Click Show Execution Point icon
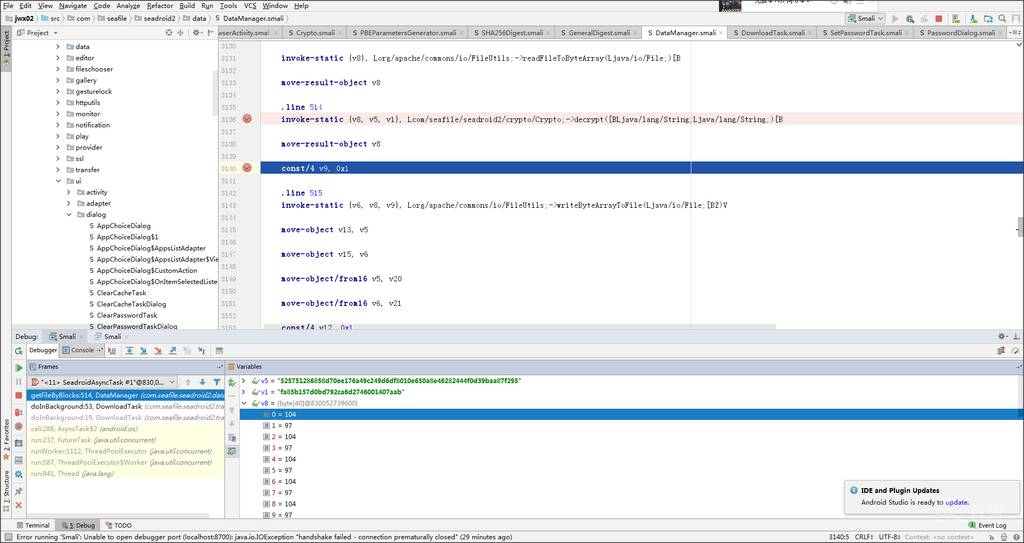 click(112, 350)
